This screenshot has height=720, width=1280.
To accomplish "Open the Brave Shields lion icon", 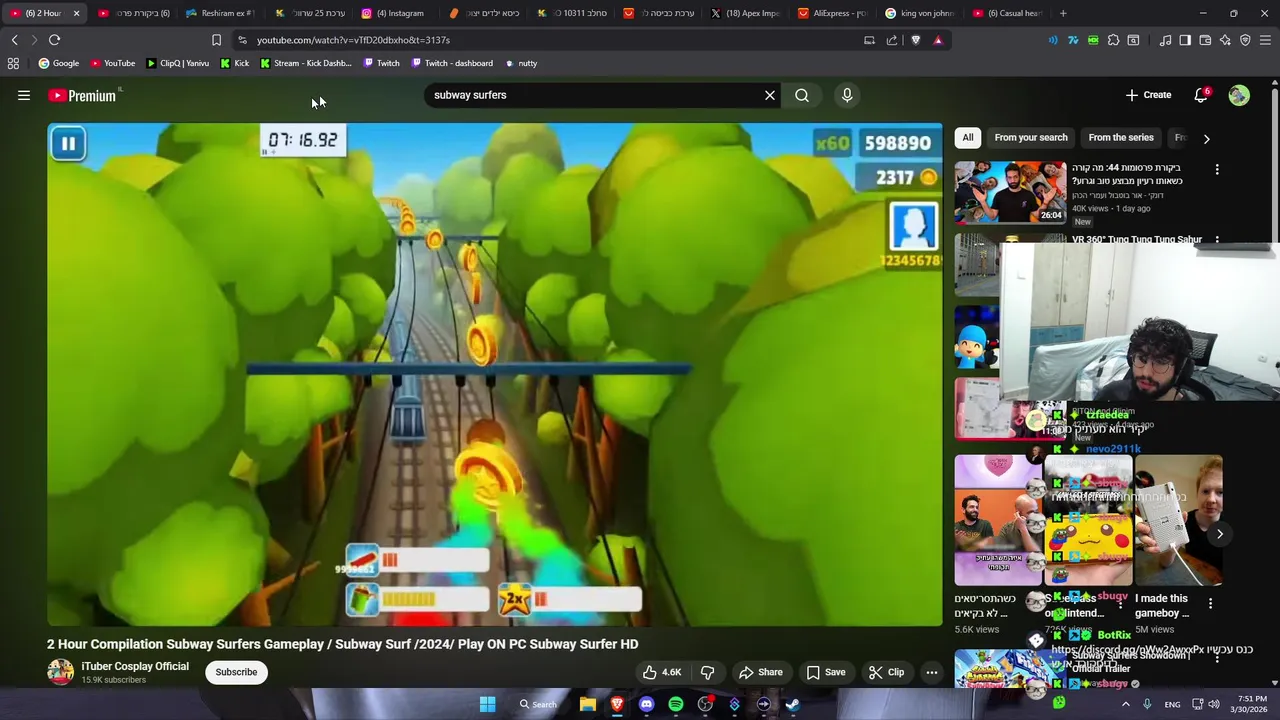I will [915, 40].
